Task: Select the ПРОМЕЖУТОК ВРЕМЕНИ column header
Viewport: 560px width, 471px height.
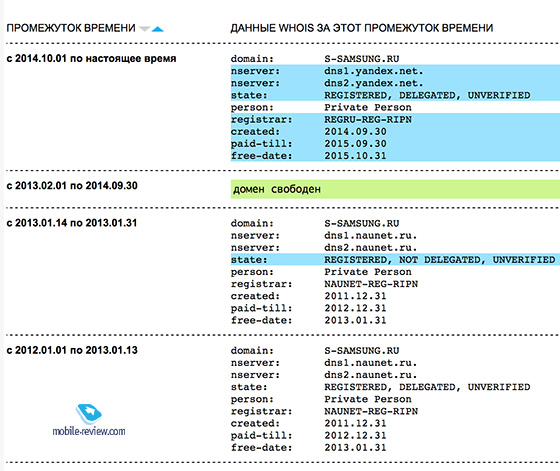Action: click(71, 28)
